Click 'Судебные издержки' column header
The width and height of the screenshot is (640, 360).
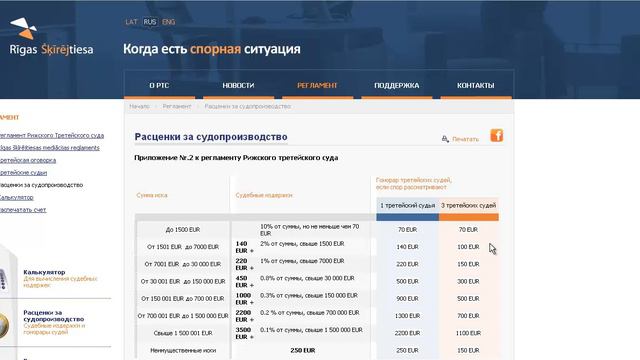click(x=264, y=196)
